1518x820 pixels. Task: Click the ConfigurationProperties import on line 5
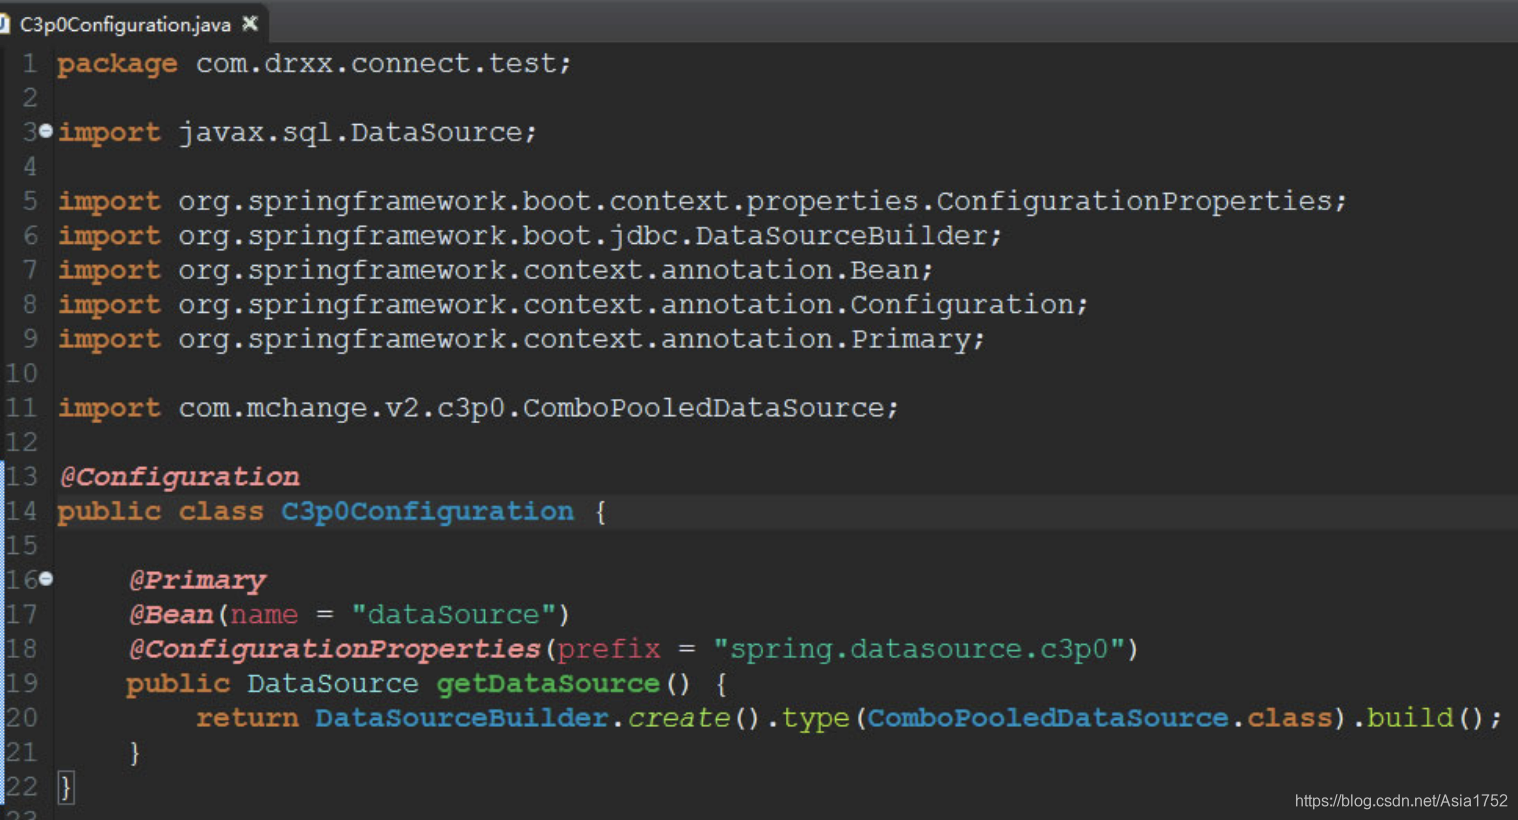(702, 202)
